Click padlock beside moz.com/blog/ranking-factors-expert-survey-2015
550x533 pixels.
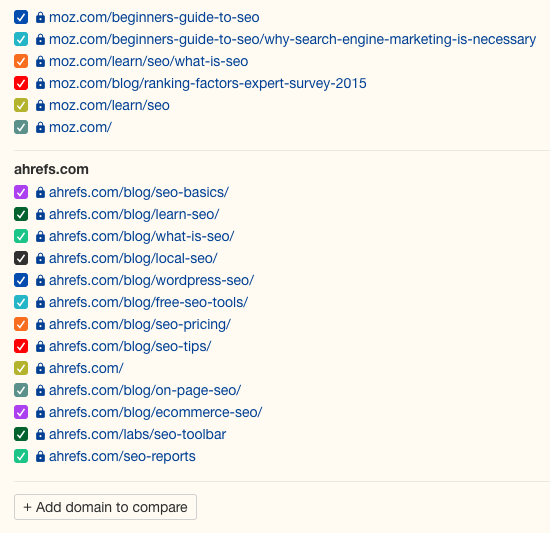click(40, 83)
